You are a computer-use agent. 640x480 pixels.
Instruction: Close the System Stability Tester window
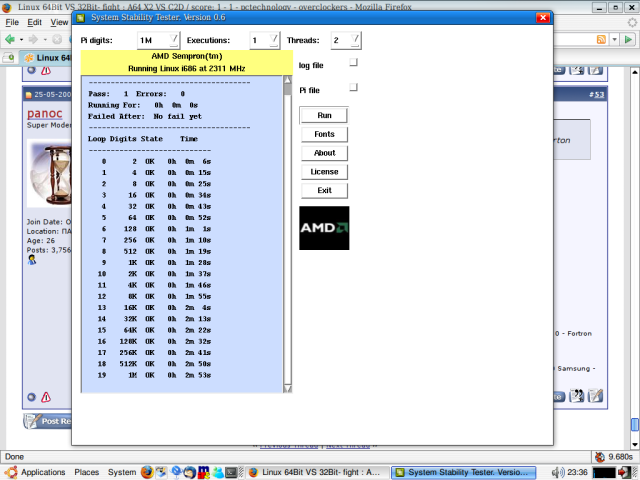[543, 18]
